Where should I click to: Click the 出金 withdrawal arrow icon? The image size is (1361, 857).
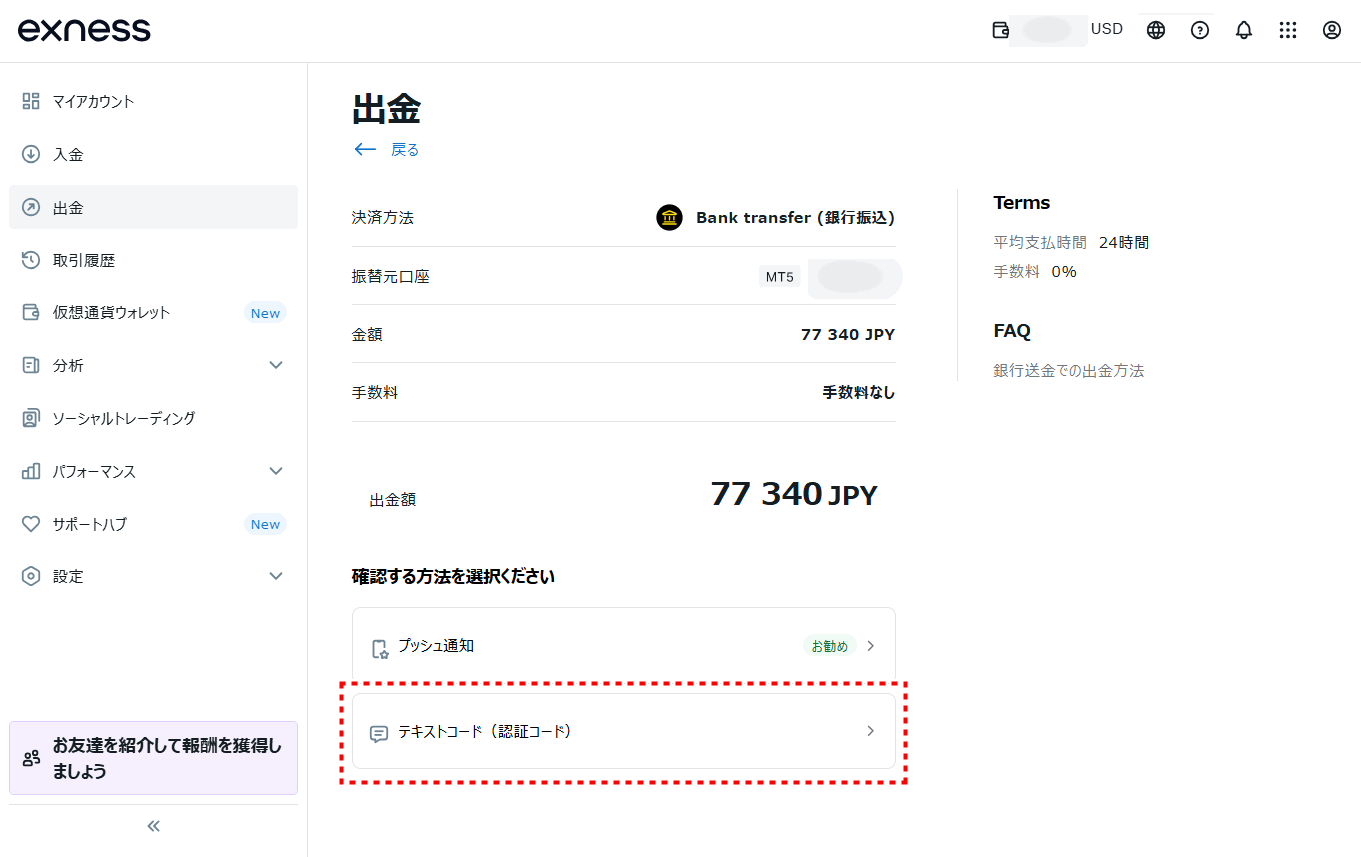tap(31, 208)
